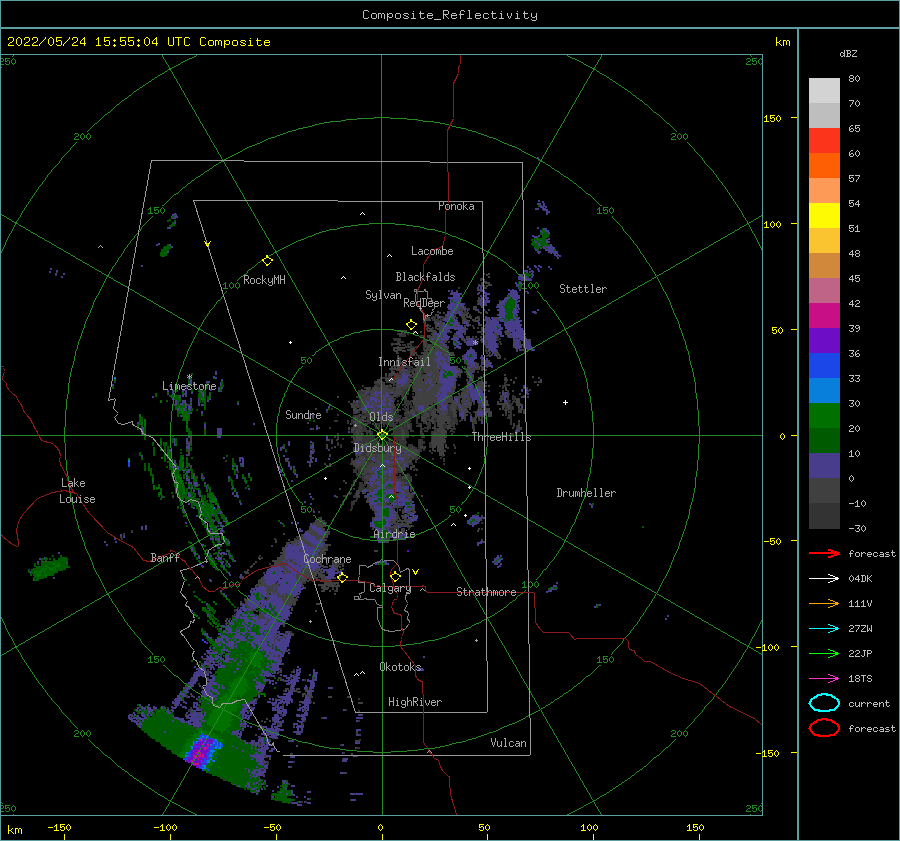Click the green 22JP arrow icon

pos(824,653)
